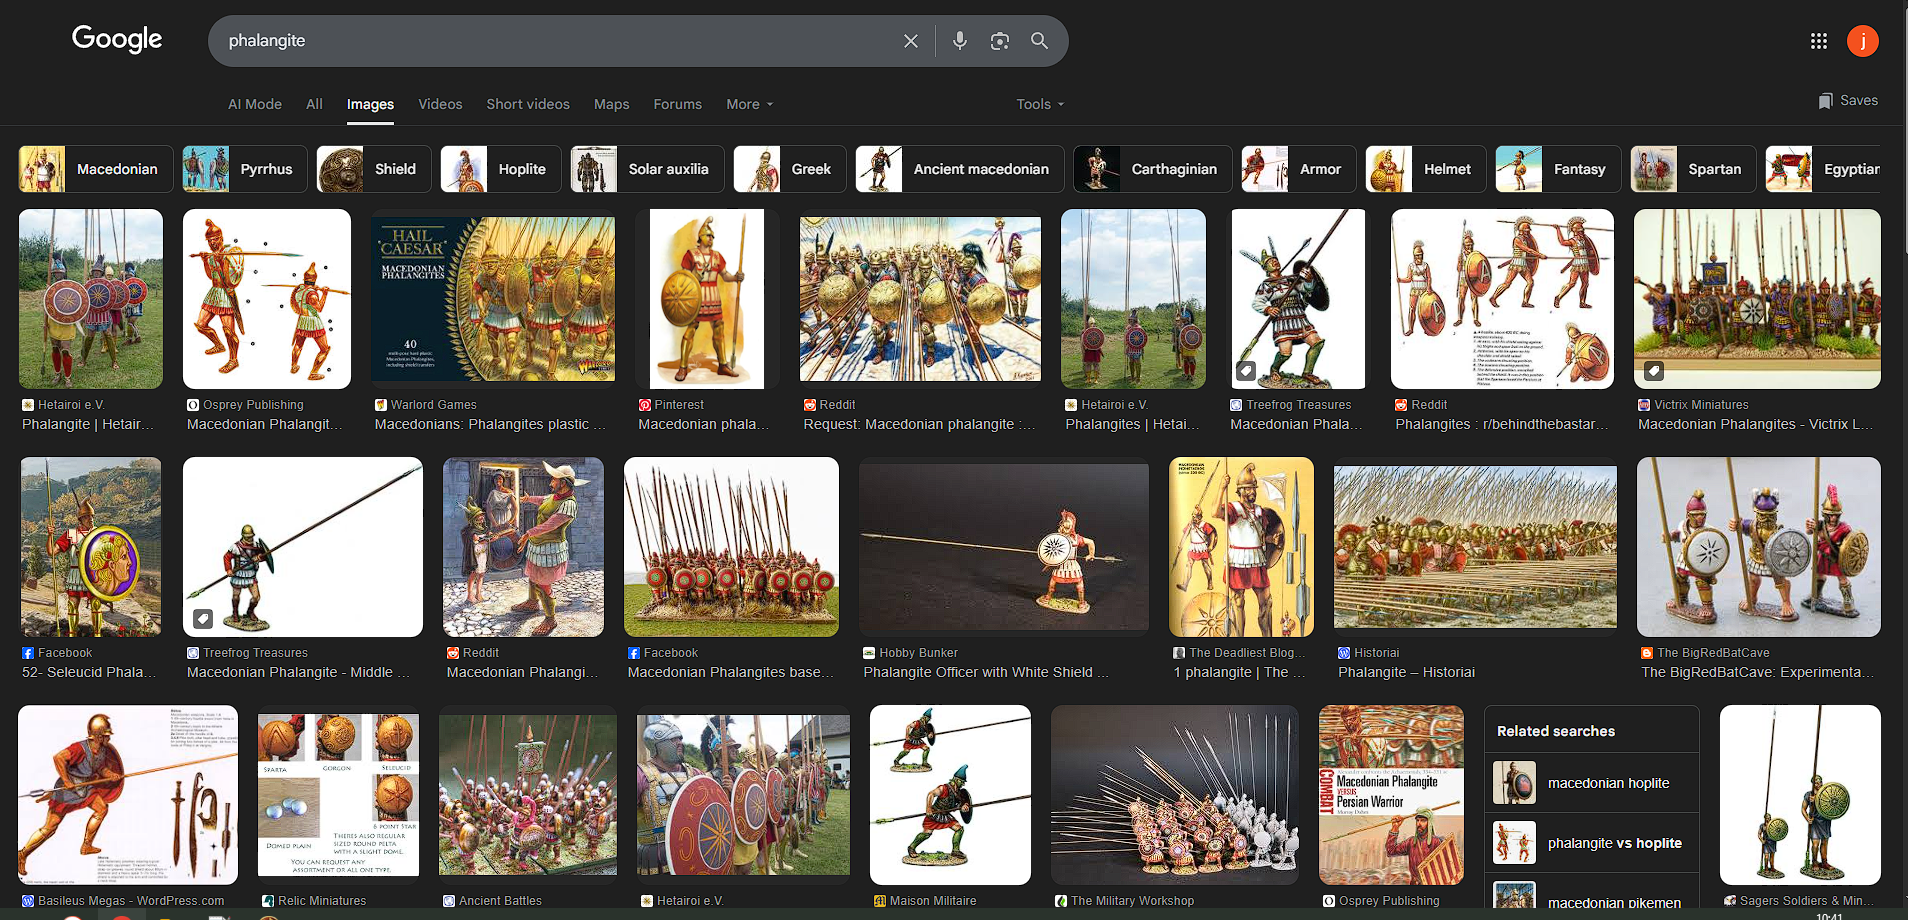The height and width of the screenshot is (920, 1908).
Task: Click the Military Workshop source favicon
Action: pos(1061,901)
